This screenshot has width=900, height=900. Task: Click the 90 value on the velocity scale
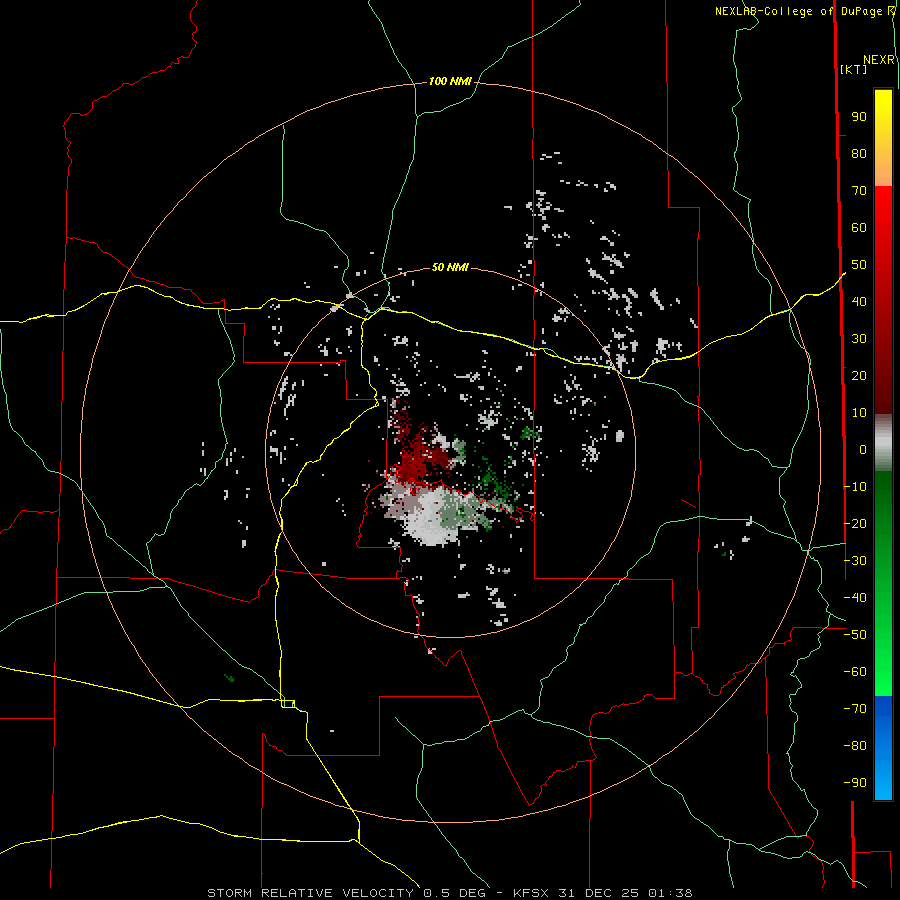(859, 117)
